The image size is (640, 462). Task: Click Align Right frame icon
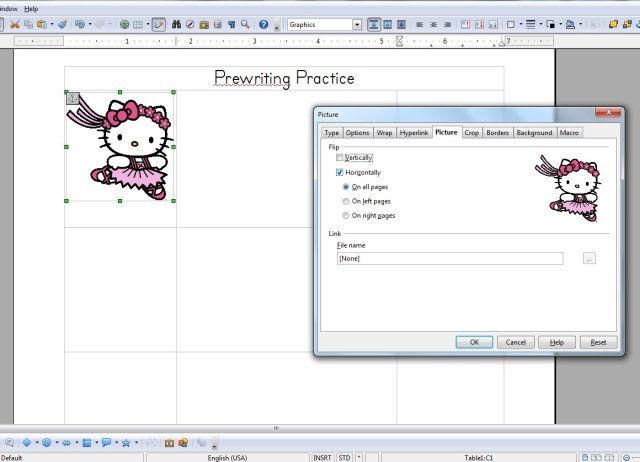[447, 24]
